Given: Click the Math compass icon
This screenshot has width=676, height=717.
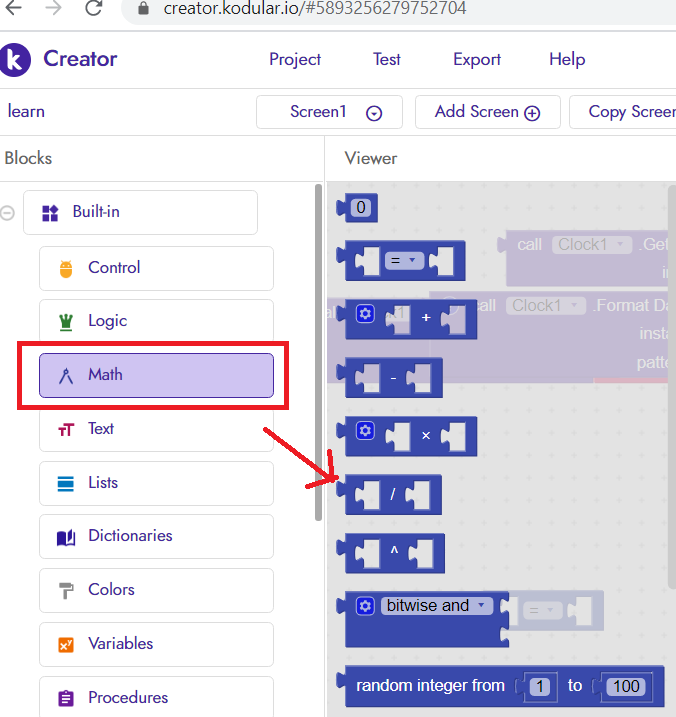Looking at the screenshot, I should click(x=66, y=376).
